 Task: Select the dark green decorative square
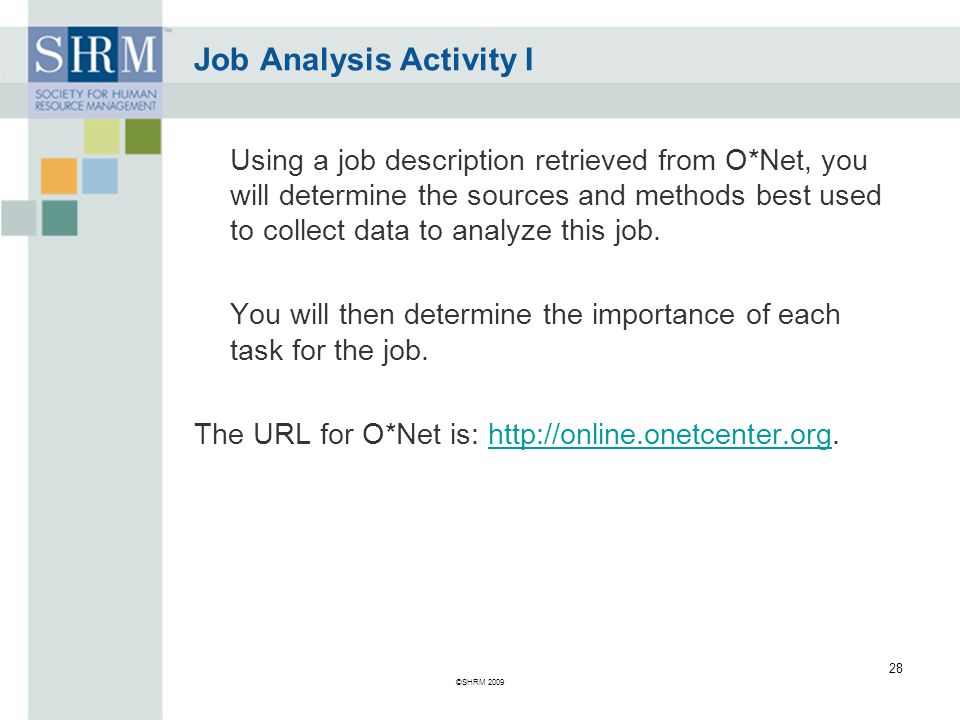pos(143,136)
